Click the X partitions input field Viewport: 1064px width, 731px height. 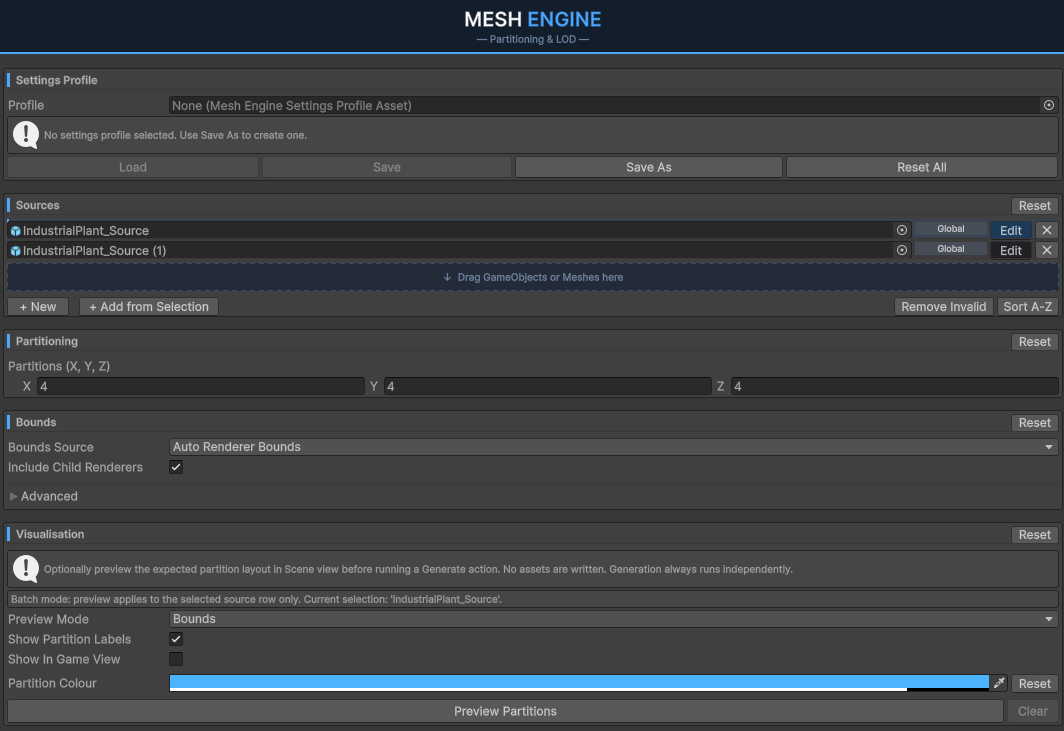click(x=200, y=386)
